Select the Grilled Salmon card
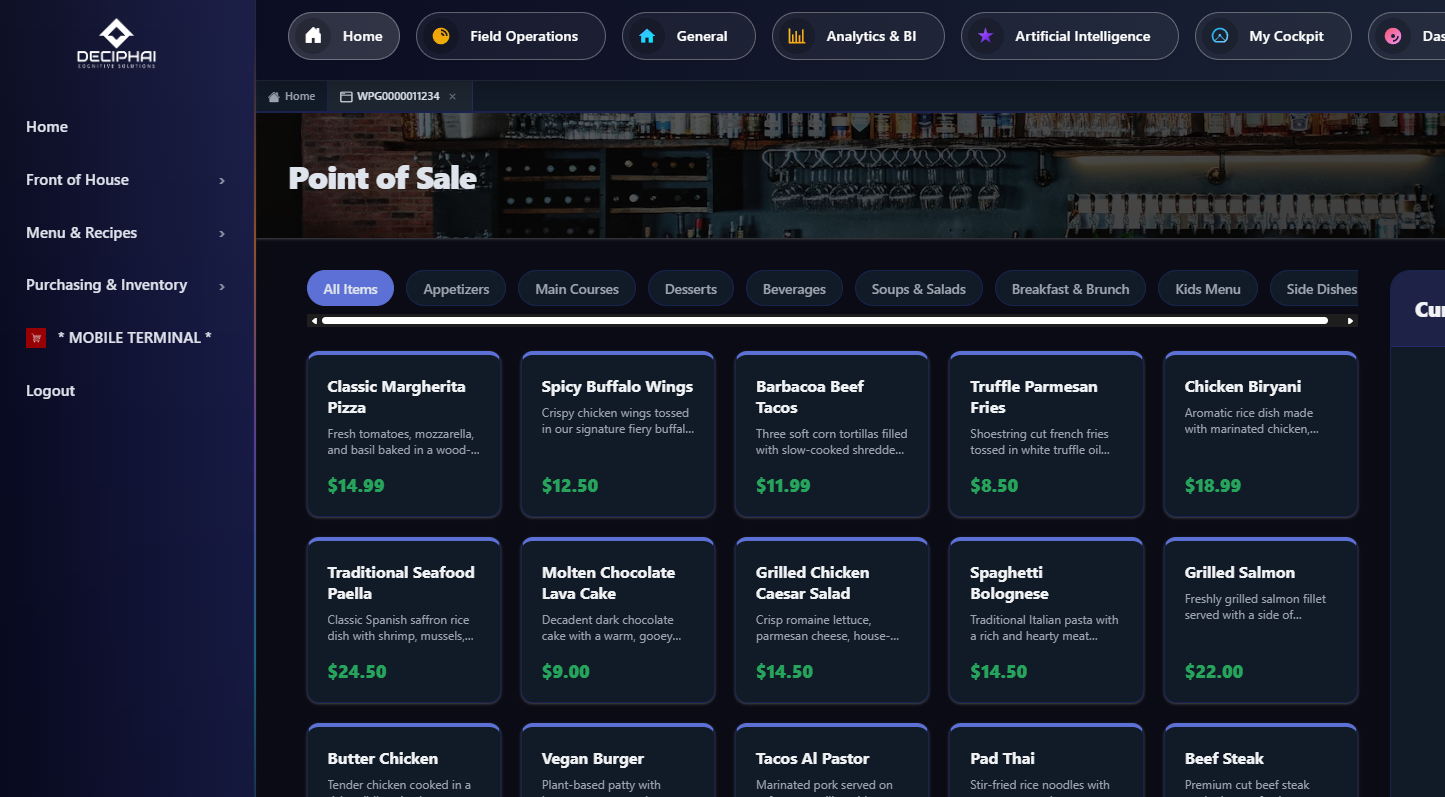The height and width of the screenshot is (797, 1445). 1261,621
